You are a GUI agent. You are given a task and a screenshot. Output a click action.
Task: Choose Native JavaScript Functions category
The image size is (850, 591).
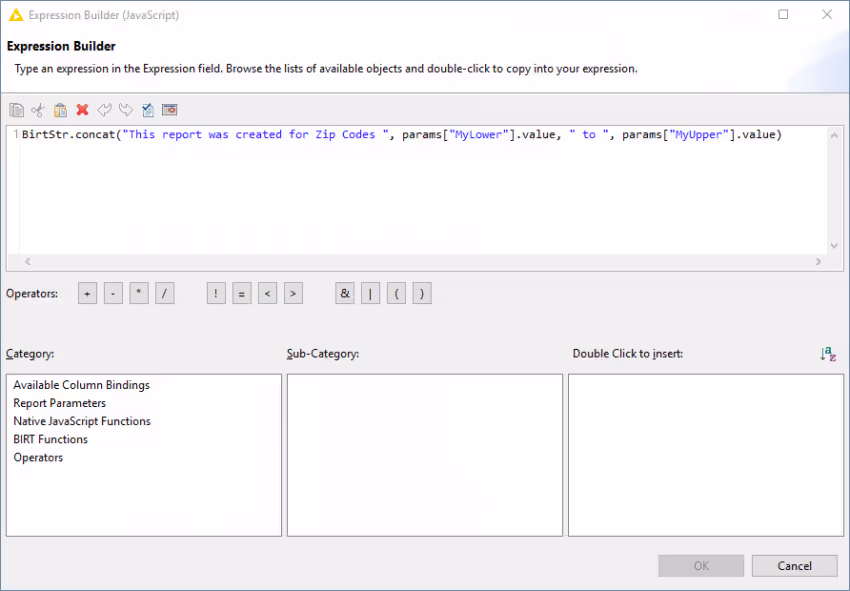(82, 421)
